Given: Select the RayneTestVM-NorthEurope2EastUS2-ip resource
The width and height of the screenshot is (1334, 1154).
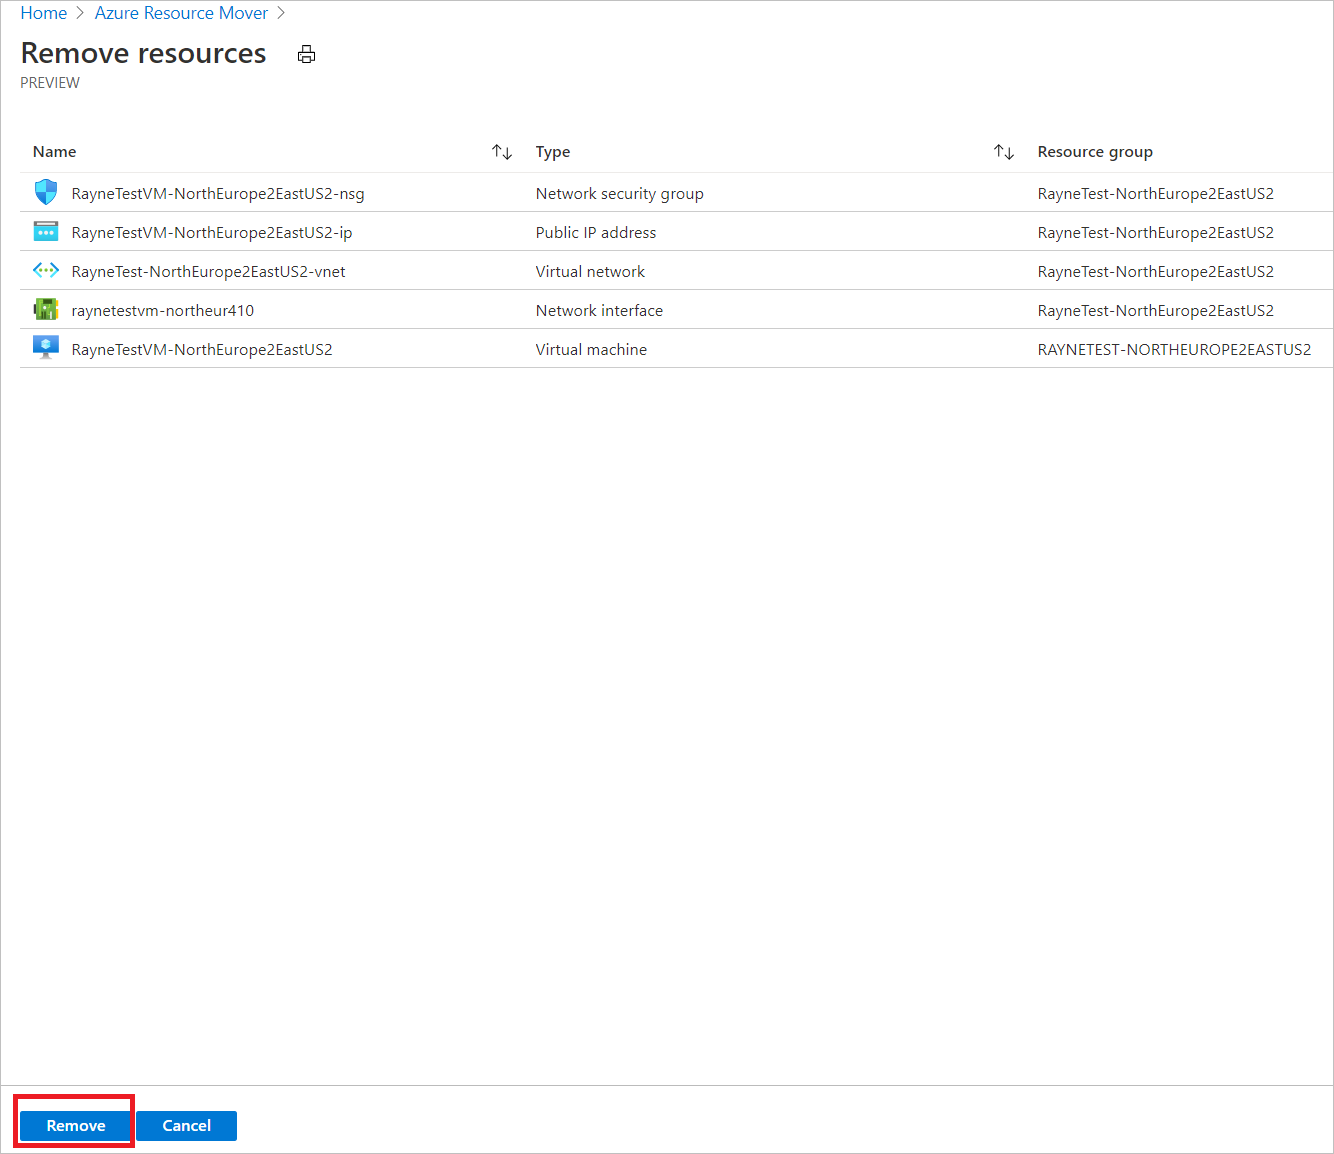Looking at the screenshot, I should (211, 232).
